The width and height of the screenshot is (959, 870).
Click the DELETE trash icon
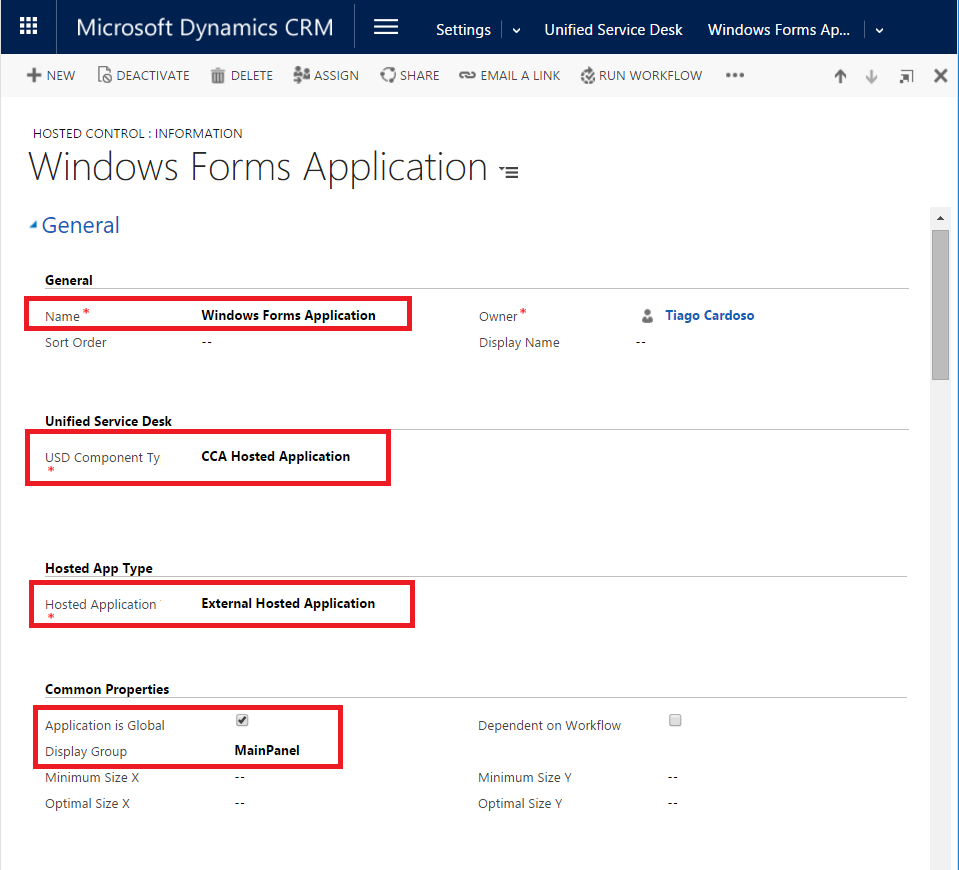coord(218,76)
